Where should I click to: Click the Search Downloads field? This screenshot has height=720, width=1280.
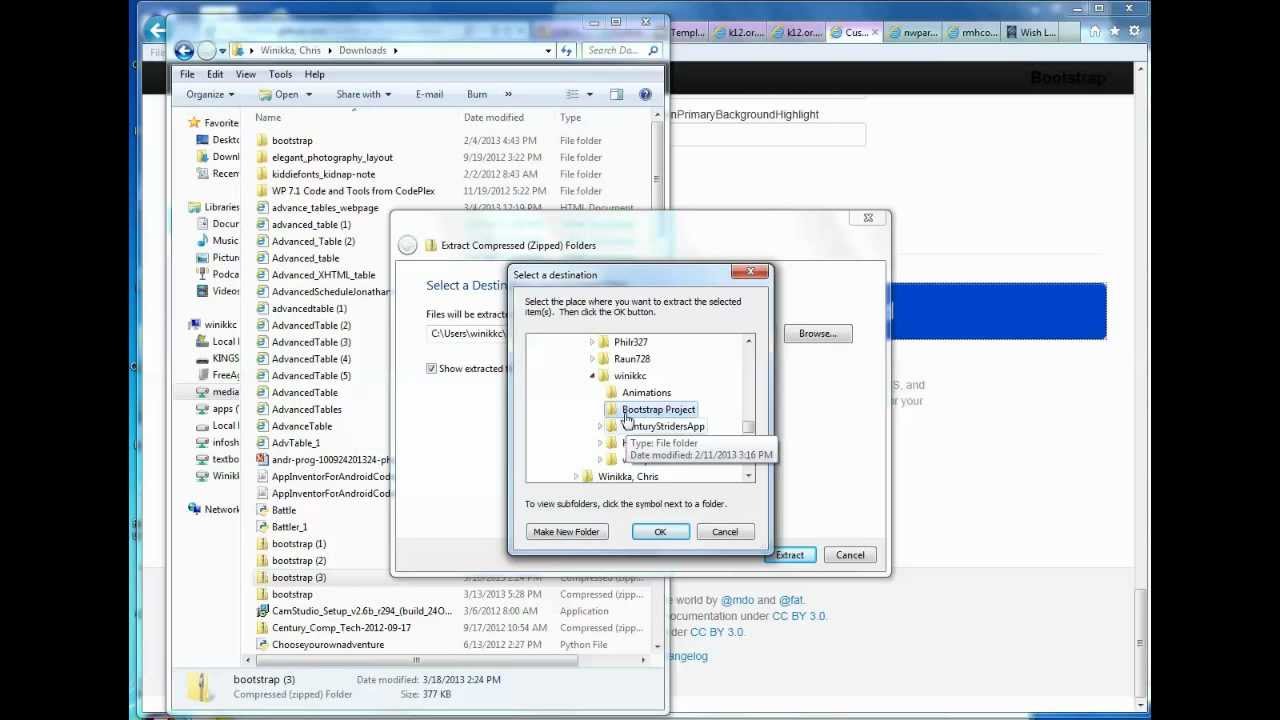click(621, 50)
